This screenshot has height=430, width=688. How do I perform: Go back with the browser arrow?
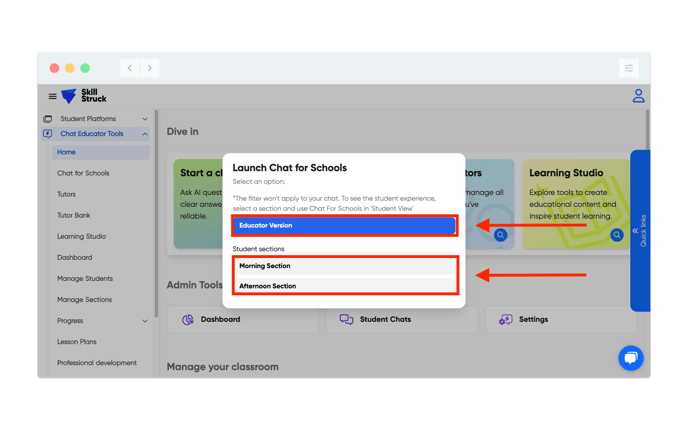click(x=130, y=68)
